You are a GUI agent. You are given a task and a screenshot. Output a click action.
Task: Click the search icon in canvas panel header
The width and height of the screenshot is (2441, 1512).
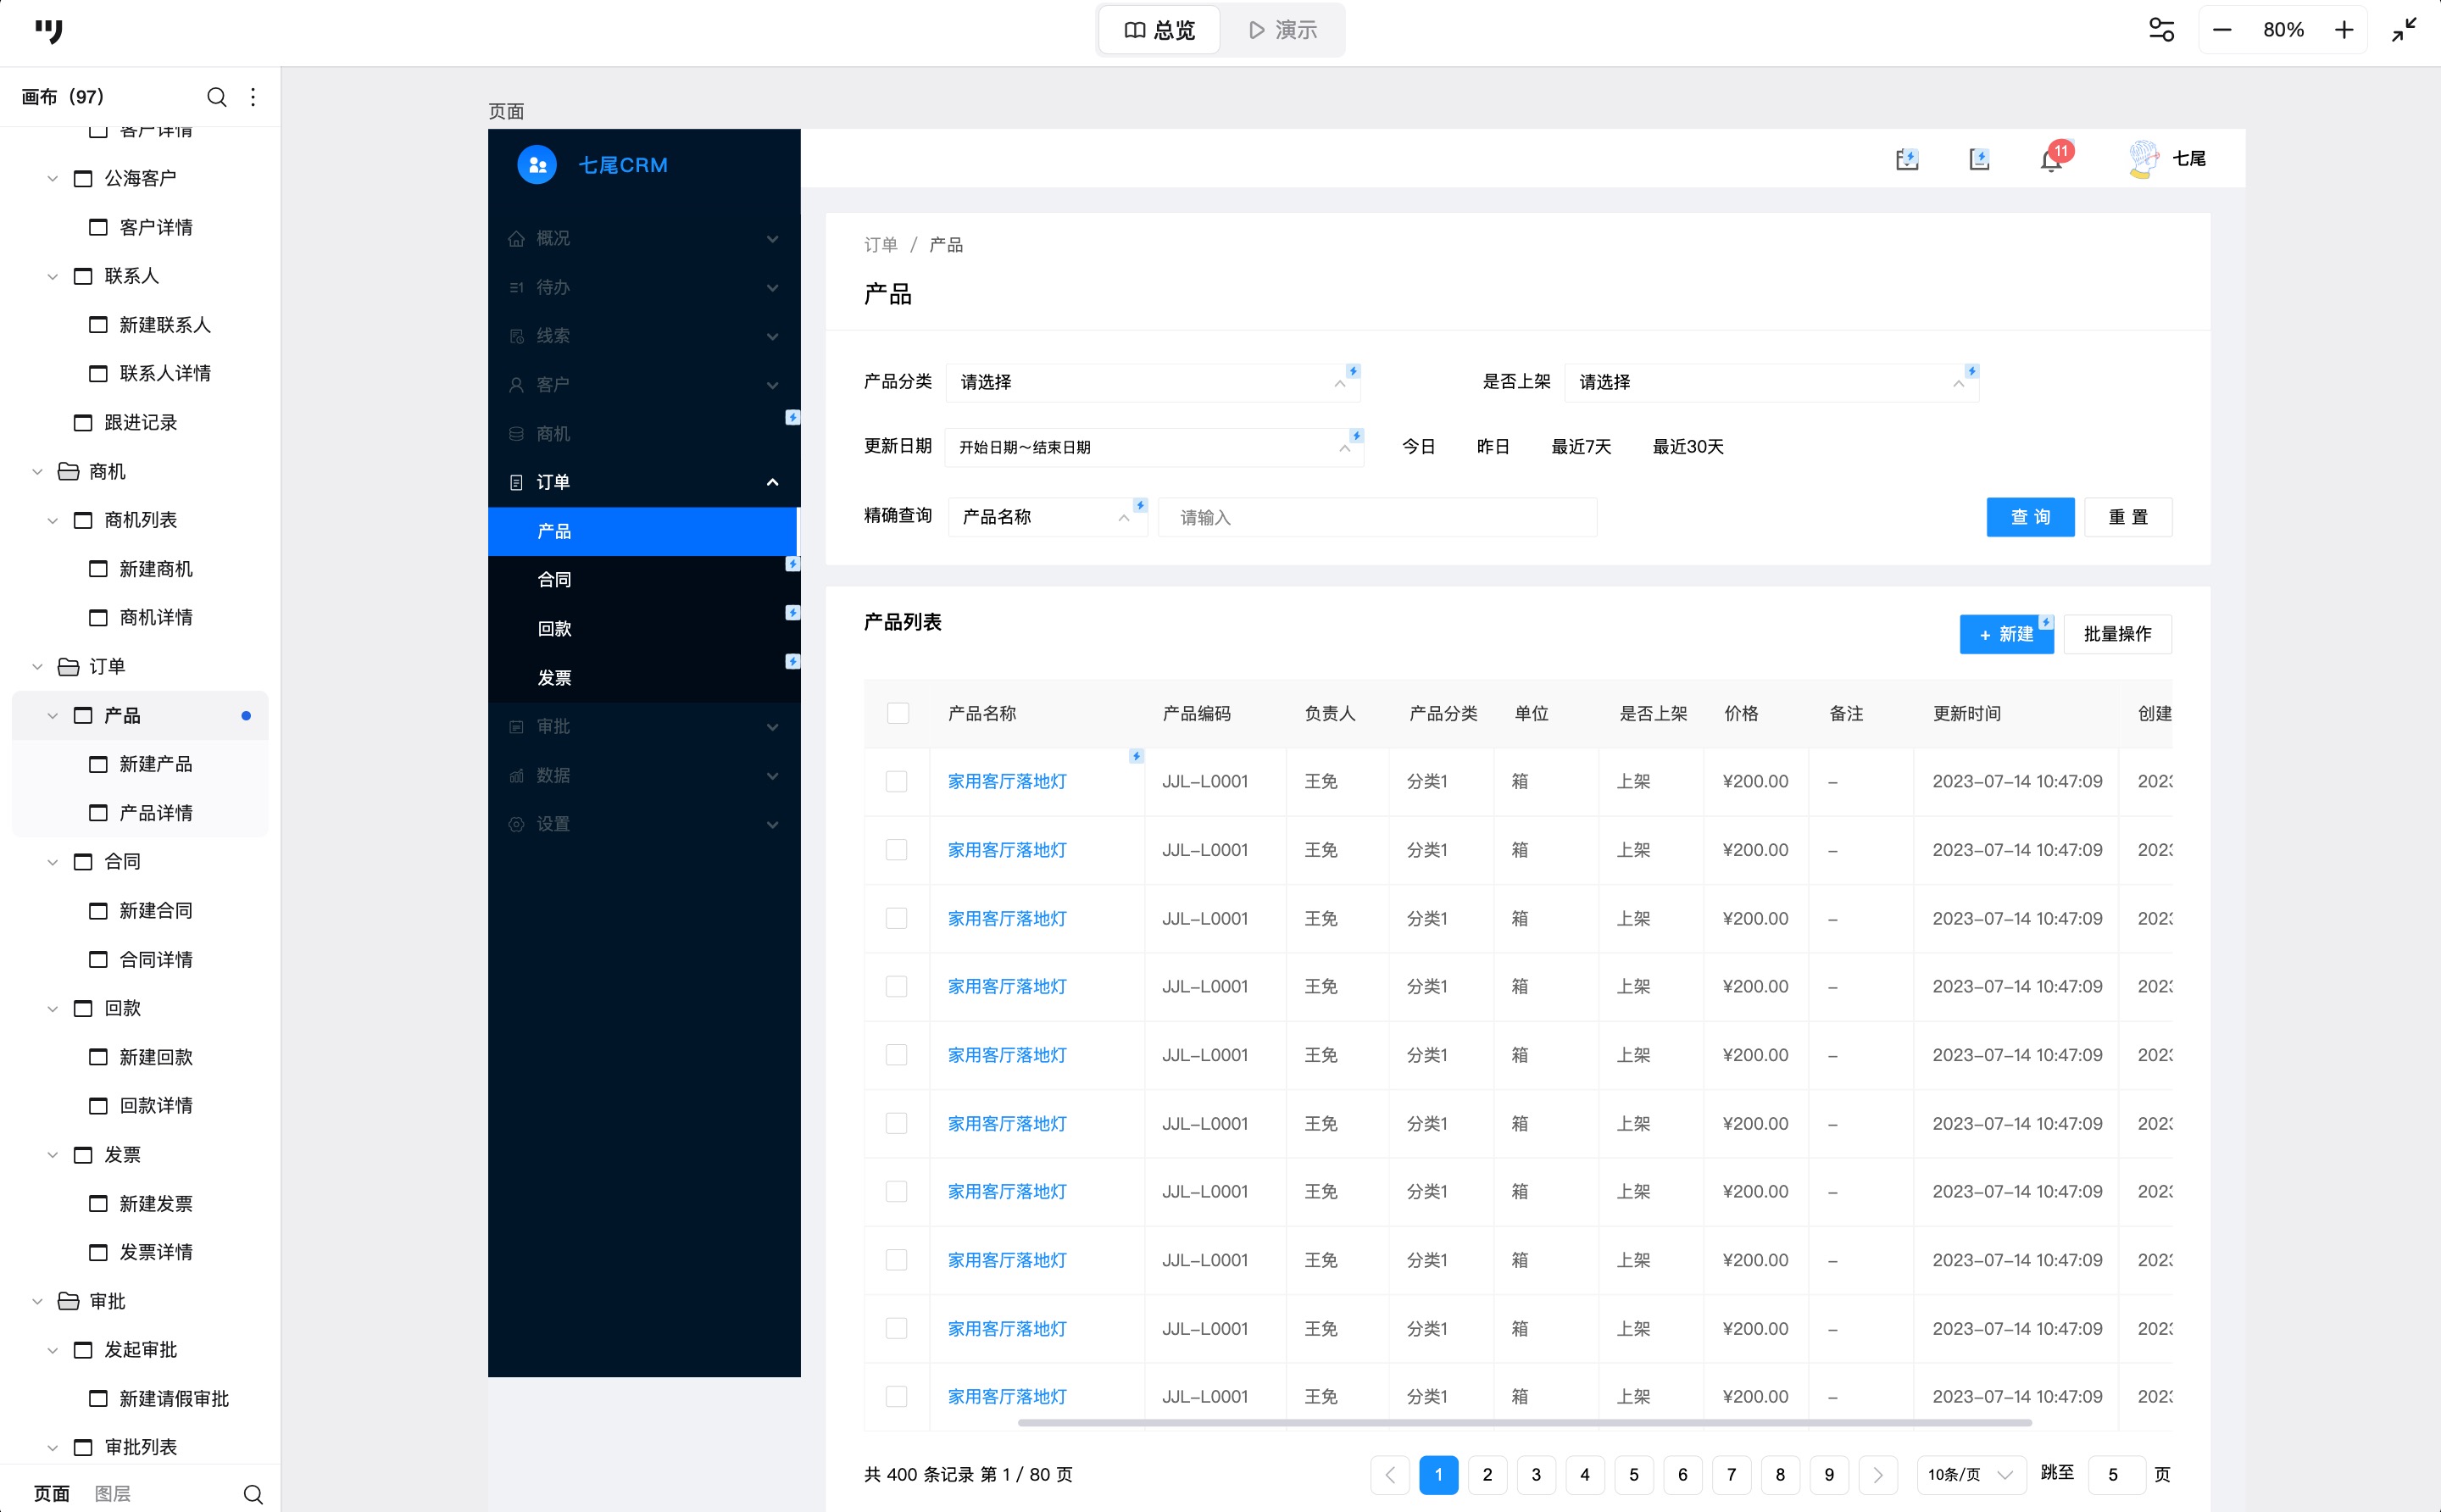[x=216, y=97]
